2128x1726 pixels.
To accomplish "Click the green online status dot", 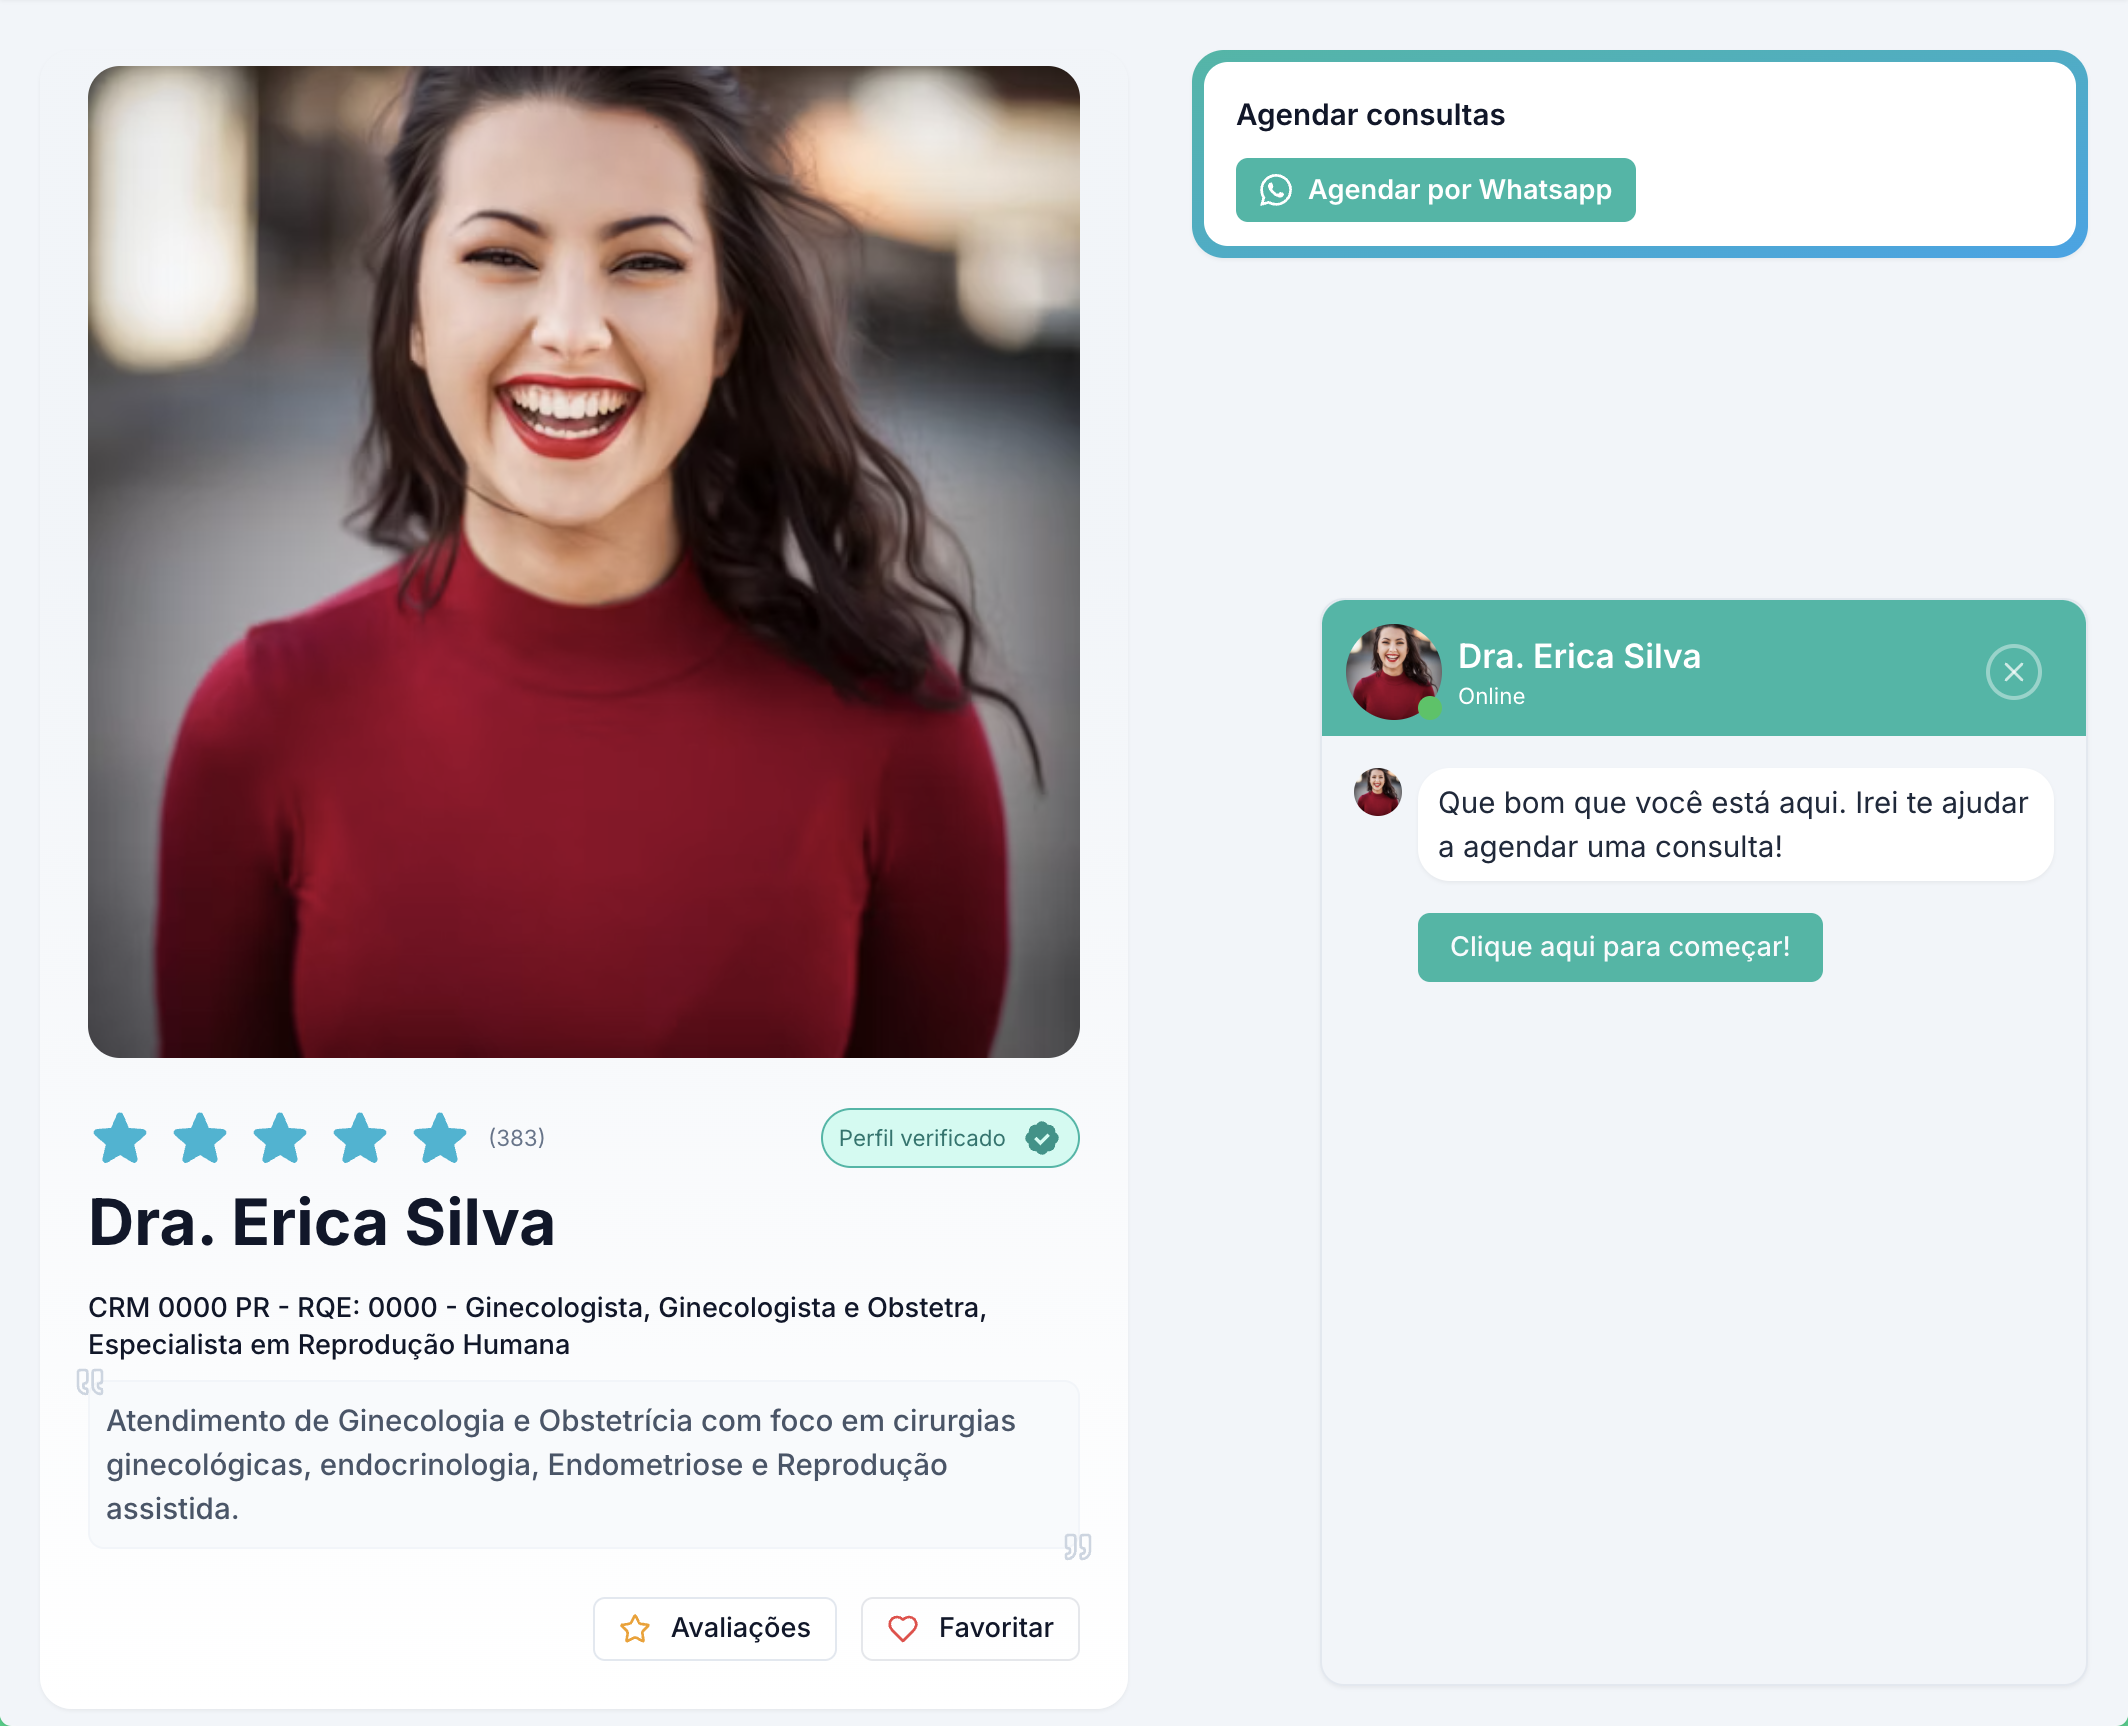I will (1430, 709).
